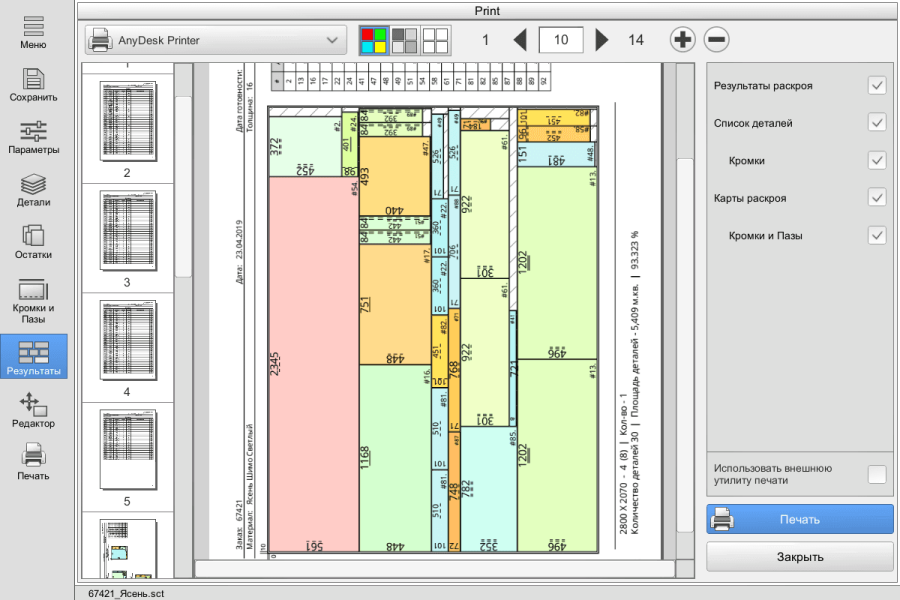Click the file name 67421_Ясень.sct
Screen dimensions: 900x600
[126, 593]
